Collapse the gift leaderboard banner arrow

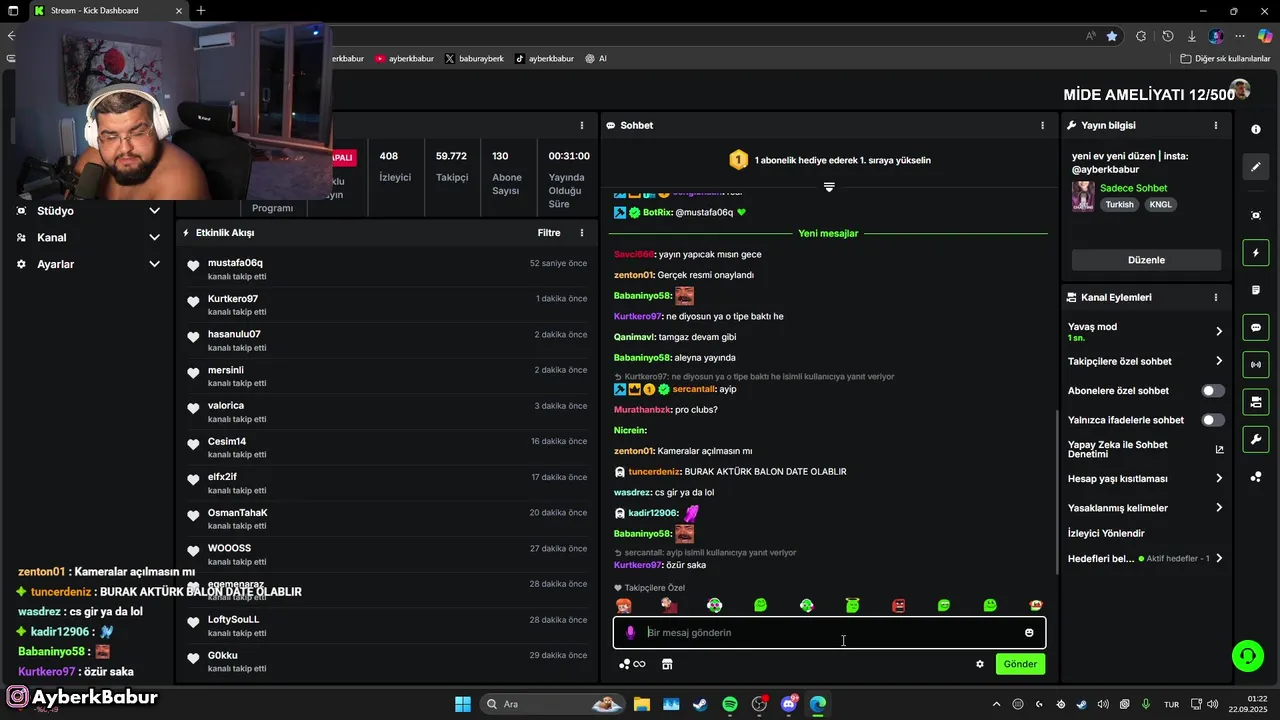tap(829, 187)
